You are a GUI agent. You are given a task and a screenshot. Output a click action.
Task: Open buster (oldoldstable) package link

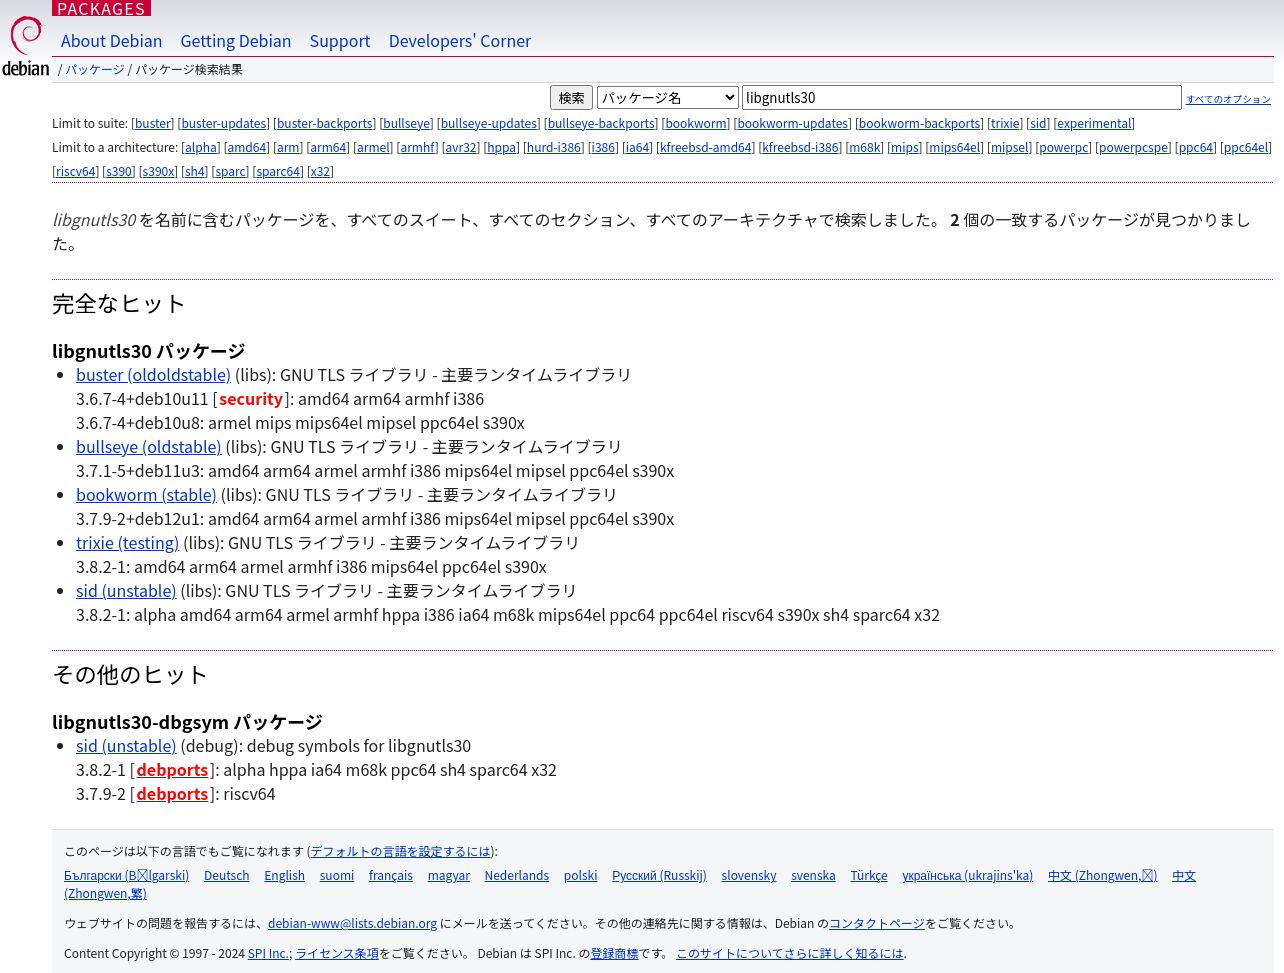pos(153,375)
